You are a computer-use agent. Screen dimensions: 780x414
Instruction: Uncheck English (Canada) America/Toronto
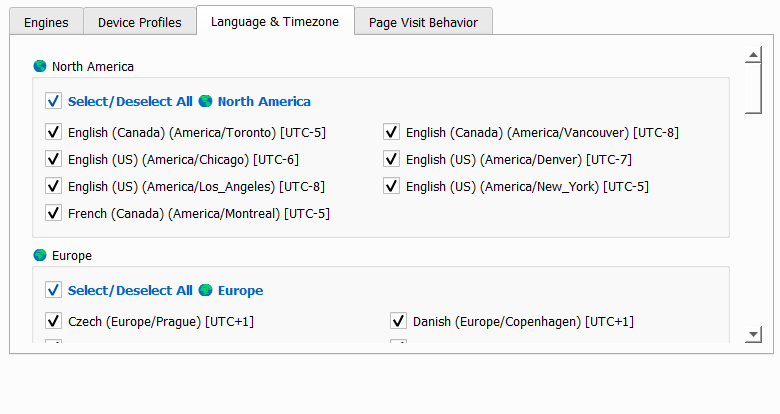(x=53, y=132)
